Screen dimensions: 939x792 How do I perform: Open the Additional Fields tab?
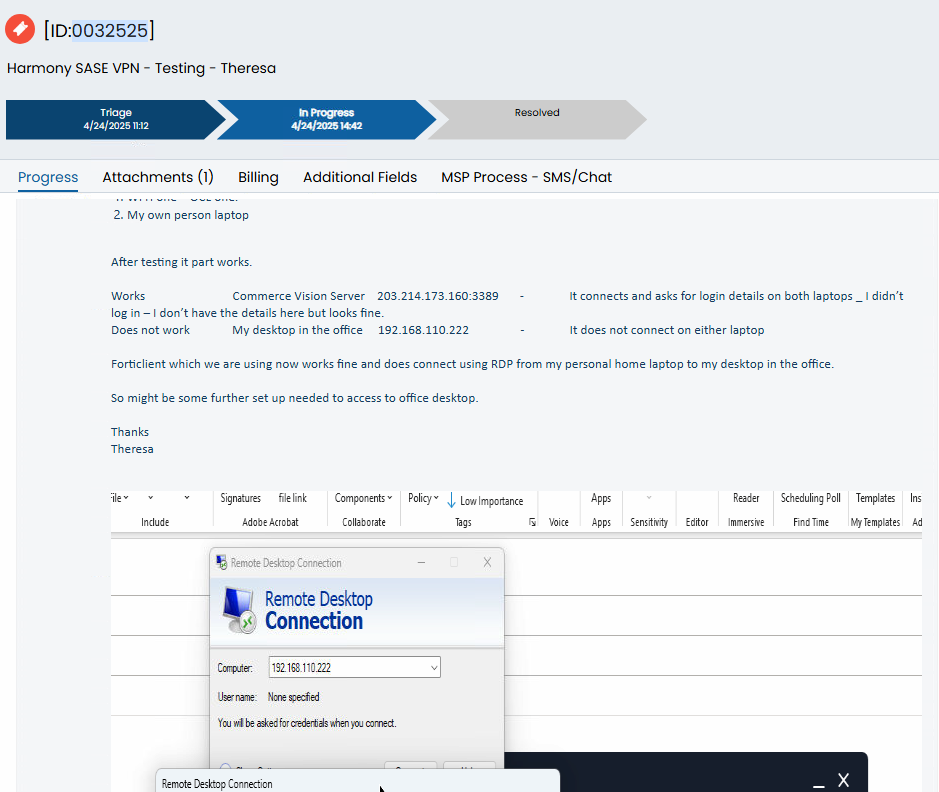point(360,177)
